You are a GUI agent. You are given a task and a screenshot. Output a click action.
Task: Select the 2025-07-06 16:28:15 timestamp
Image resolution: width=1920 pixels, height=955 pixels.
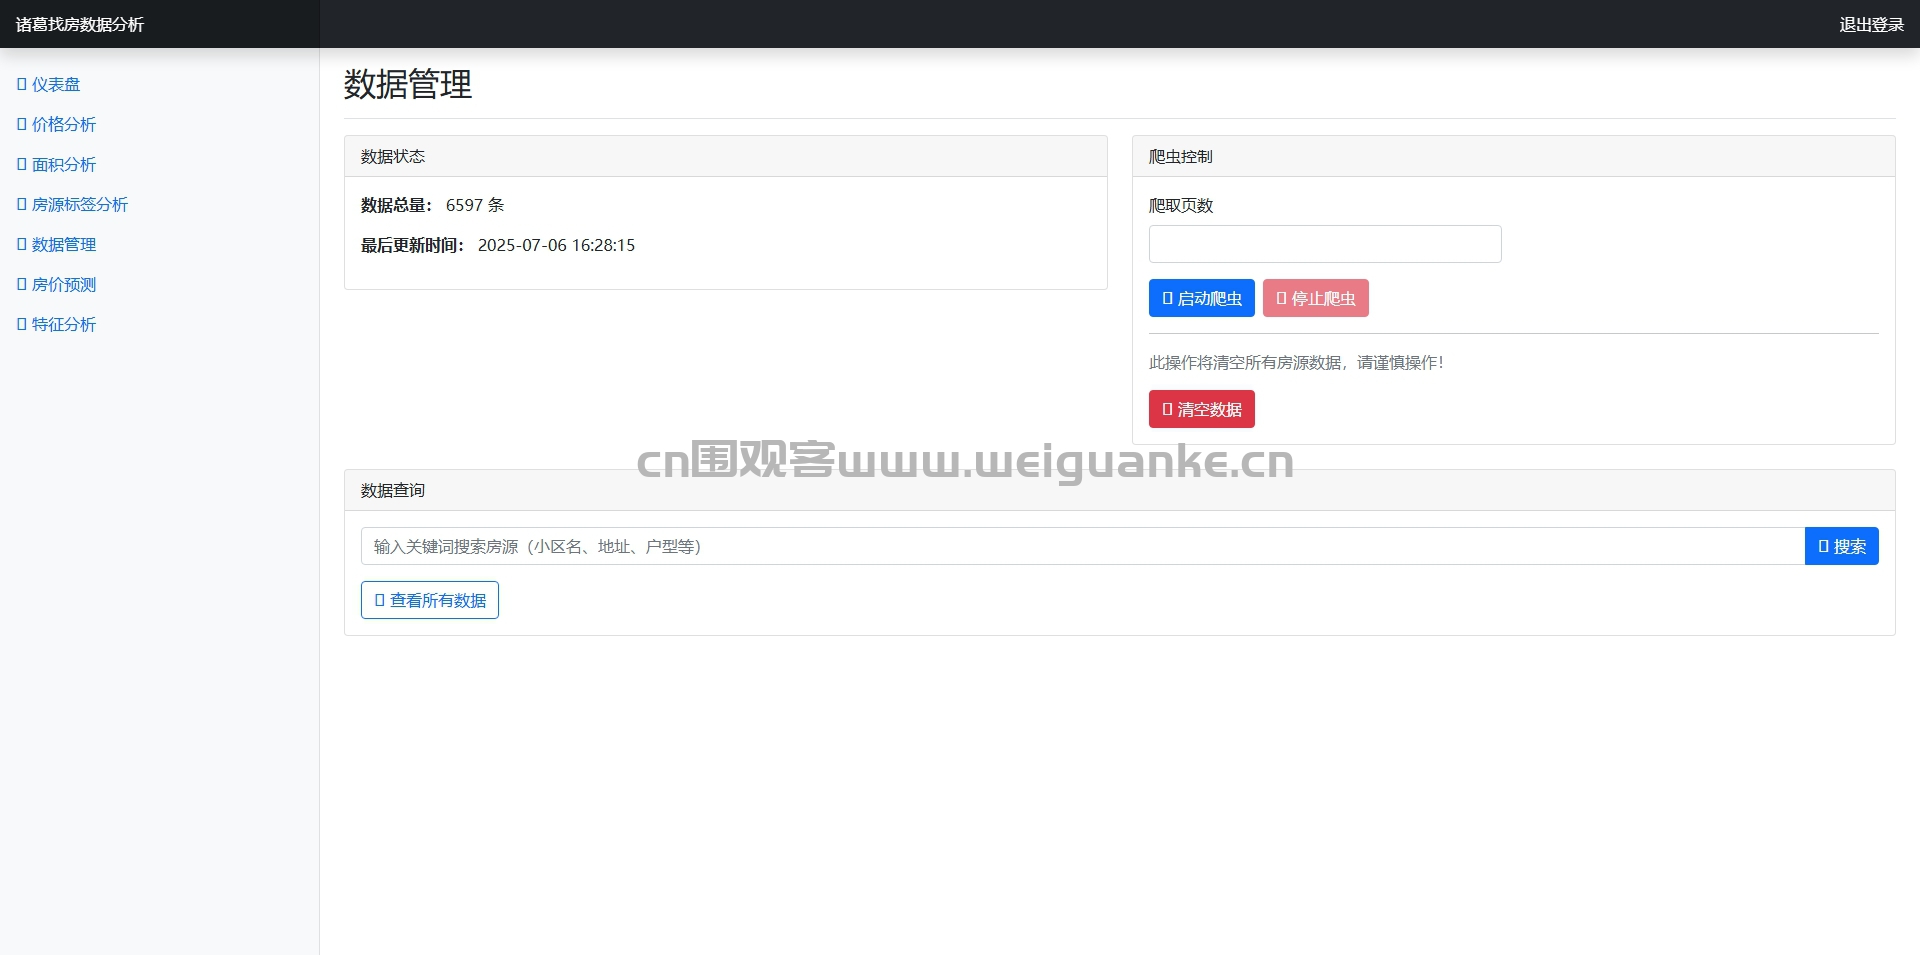tap(556, 245)
